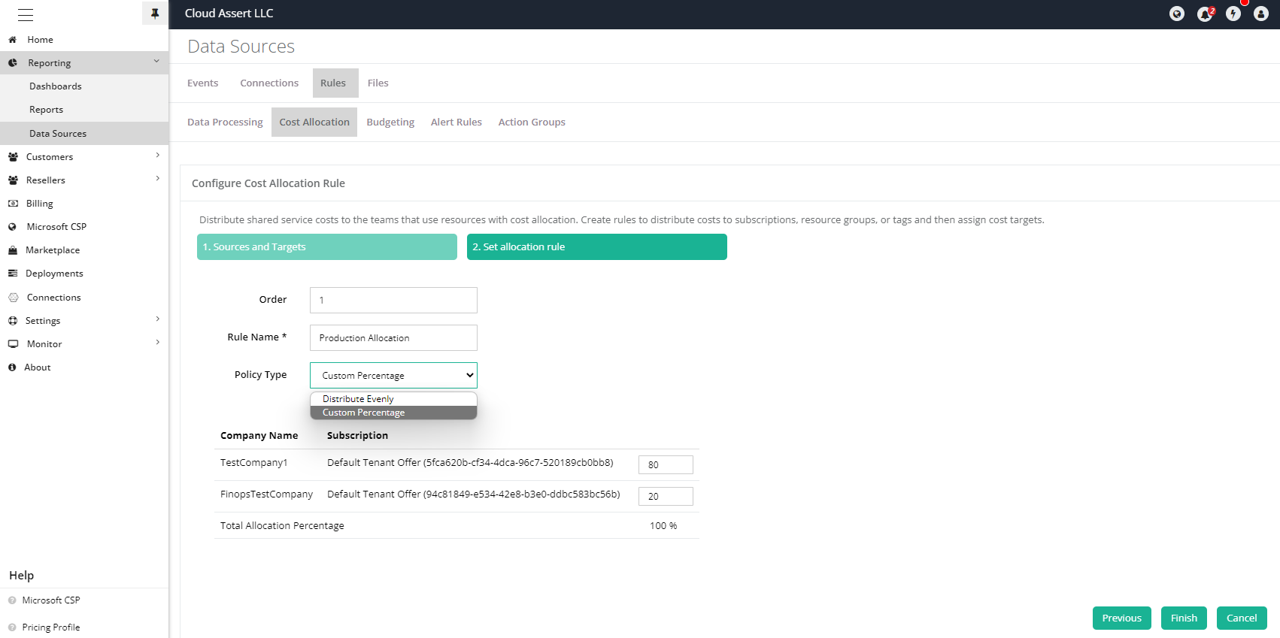Click the Previous button
This screenshot has height=638, width=1280.
pos(1122,618)
